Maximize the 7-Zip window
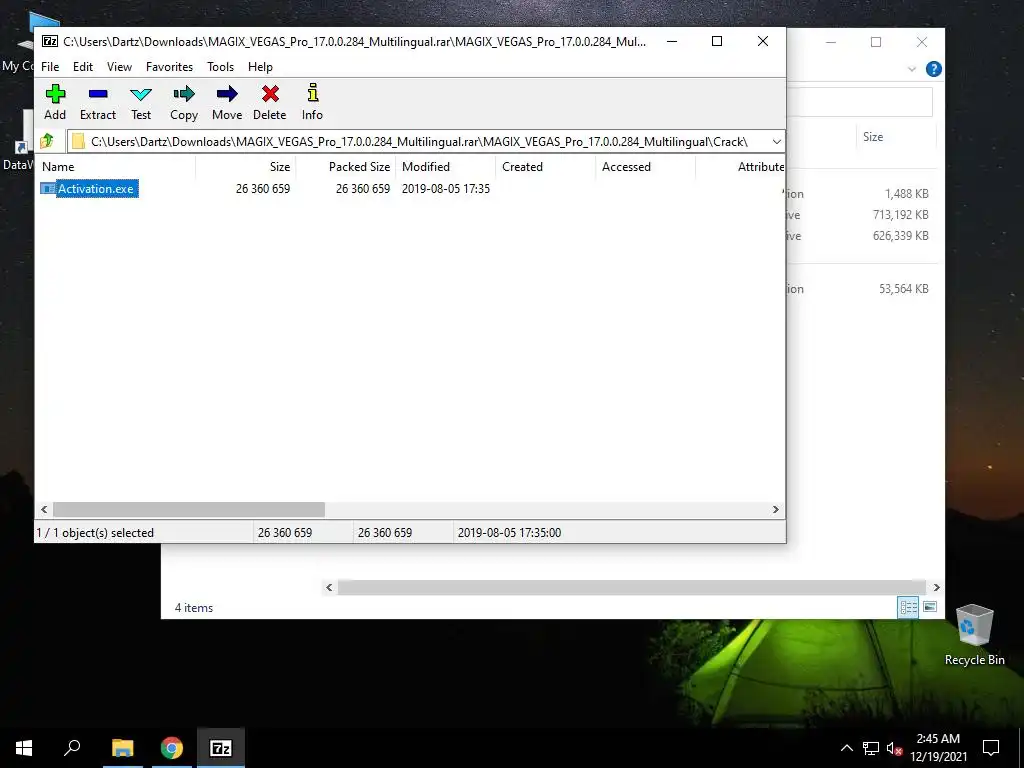Screen dimensions: 1024x768 pos(717,41)
